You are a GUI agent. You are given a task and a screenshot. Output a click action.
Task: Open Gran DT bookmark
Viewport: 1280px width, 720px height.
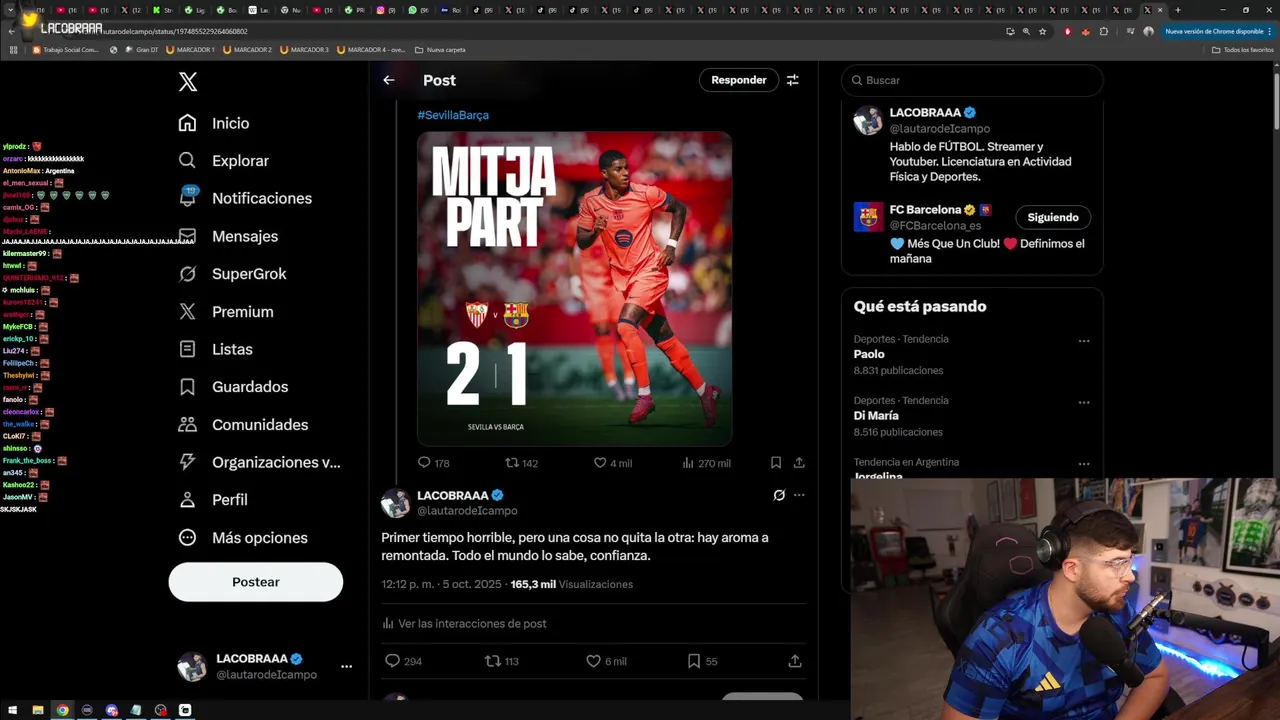(143, 50)
